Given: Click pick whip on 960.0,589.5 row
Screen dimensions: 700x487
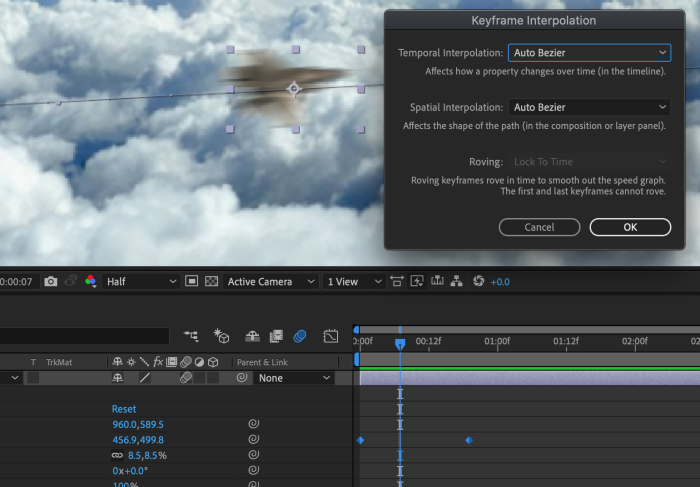Looking at the screenshot, I should (x=254, y=424).
